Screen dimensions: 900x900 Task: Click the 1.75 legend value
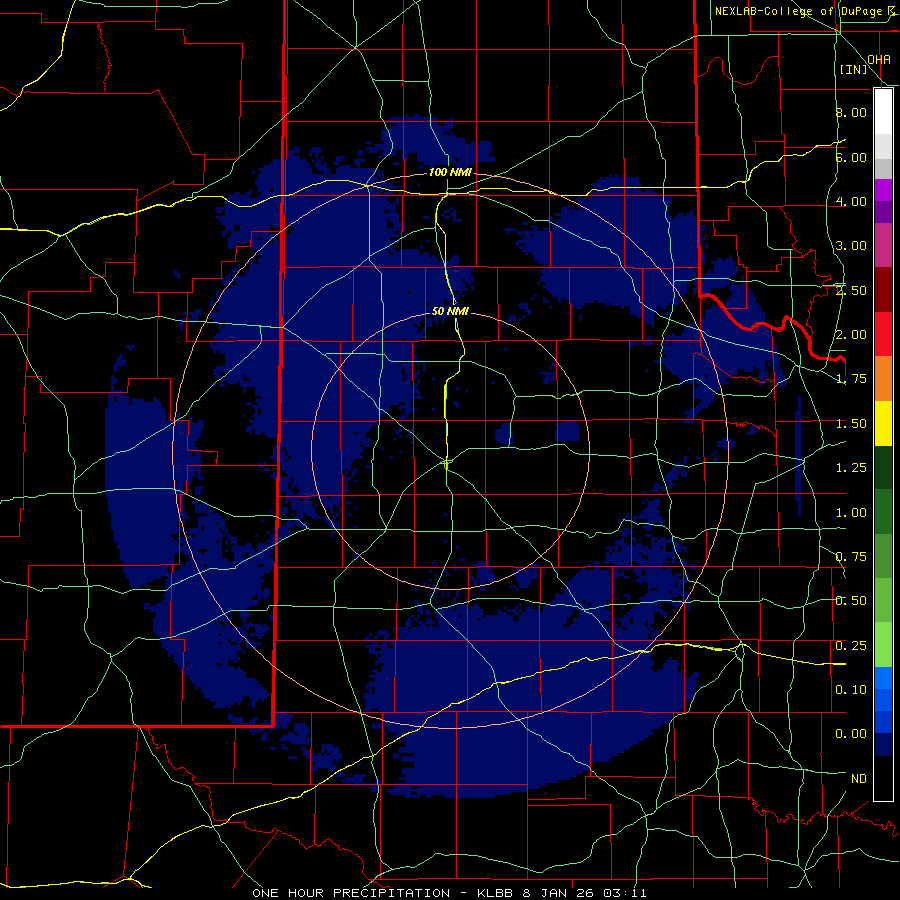851,379
